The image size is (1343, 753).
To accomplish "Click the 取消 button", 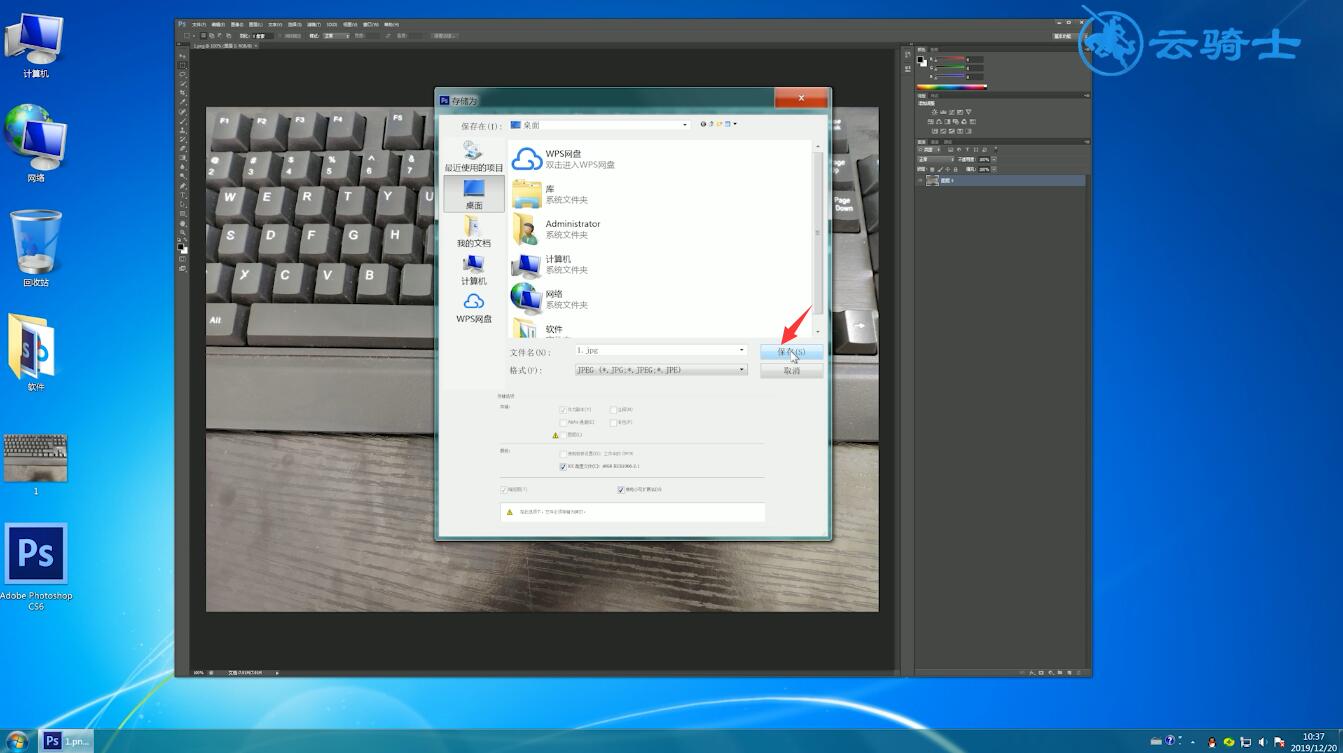I will 791,370.
